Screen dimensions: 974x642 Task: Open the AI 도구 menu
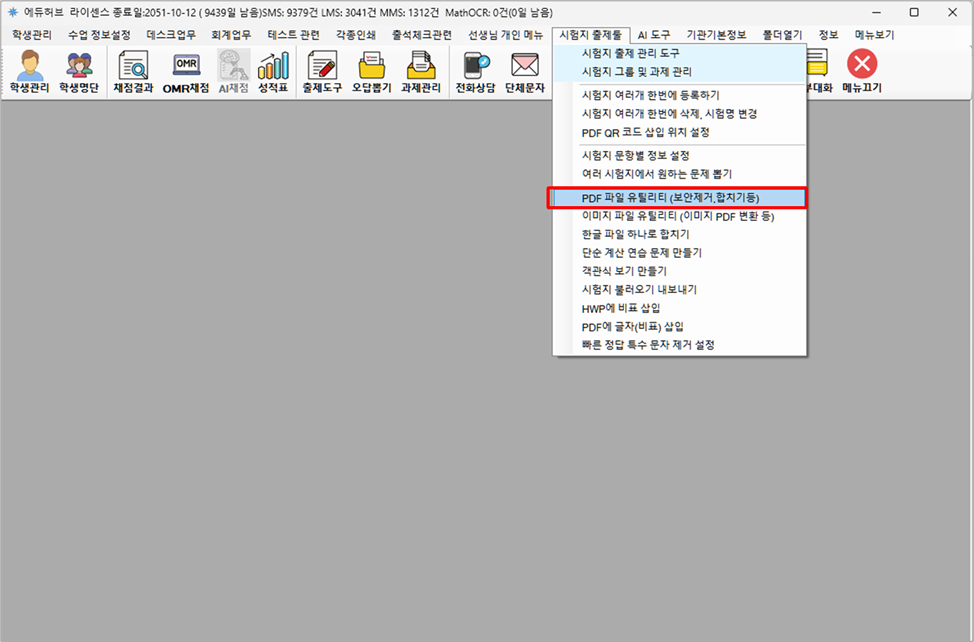(x=655, y=34)
